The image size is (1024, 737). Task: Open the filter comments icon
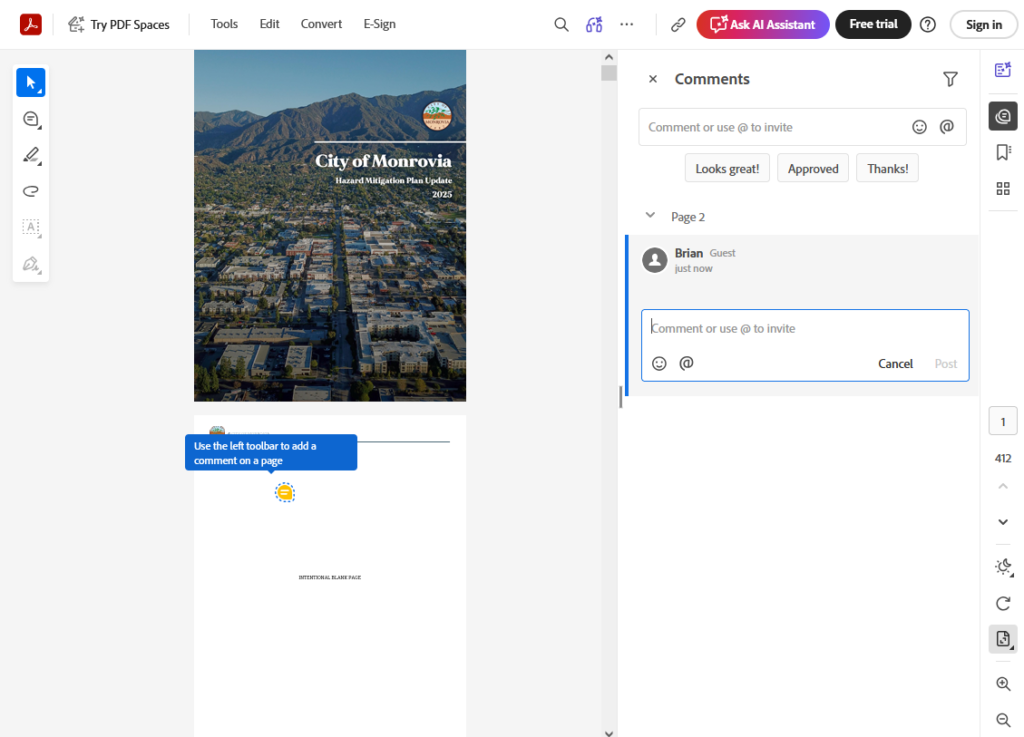pos(950,79)
